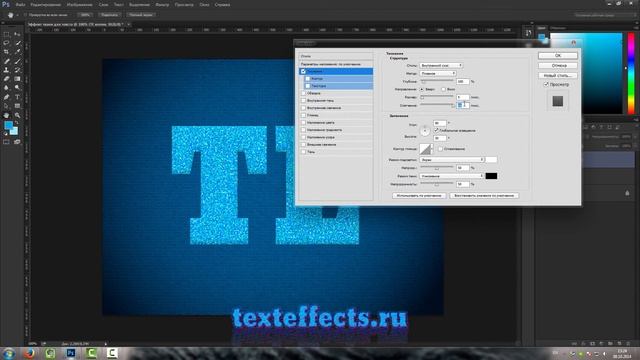640x360 pixels.
Task: Toggle the Просмотр preview checkbox
Action: point(546,84)
